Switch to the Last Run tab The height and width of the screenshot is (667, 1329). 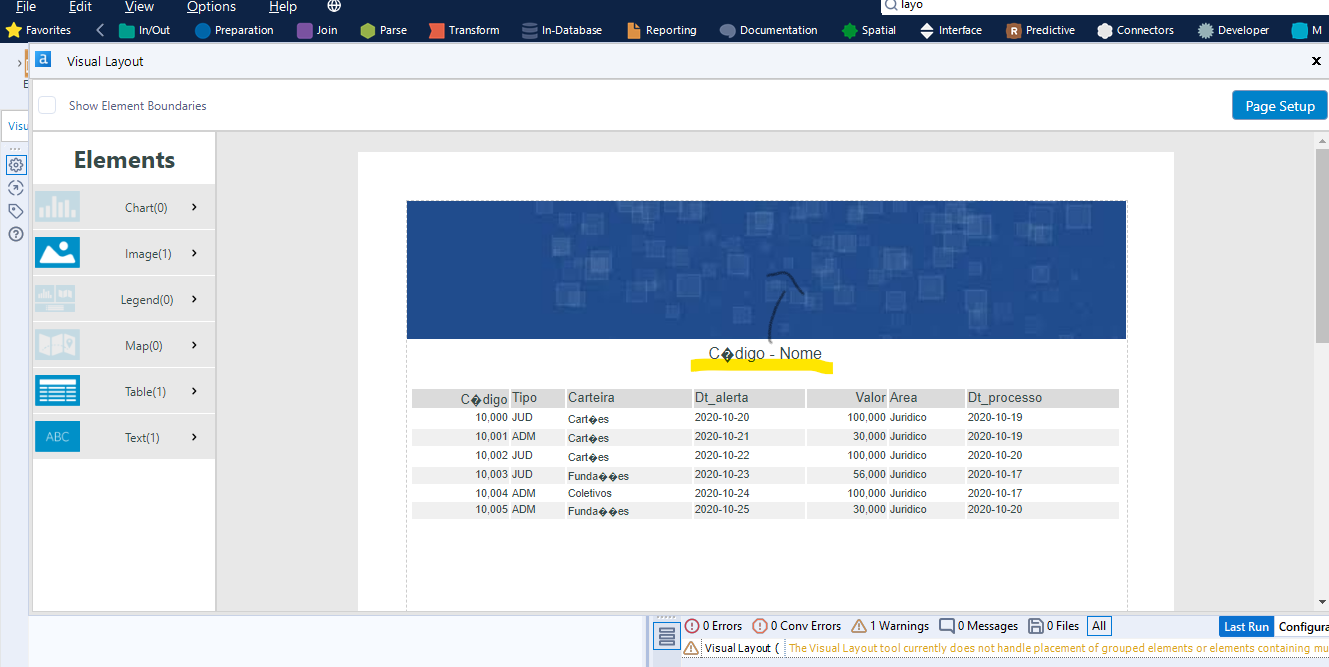(x=1245, y=625)
